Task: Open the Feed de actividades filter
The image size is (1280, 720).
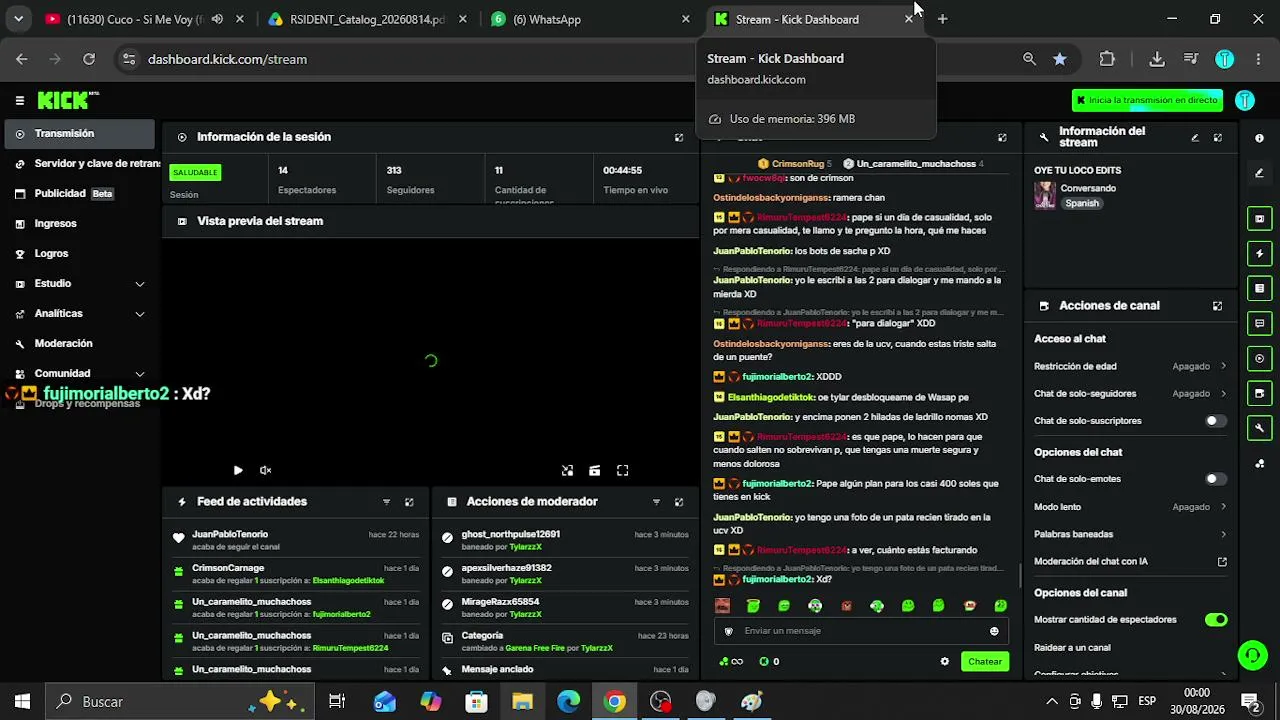Action: [386, 502]
